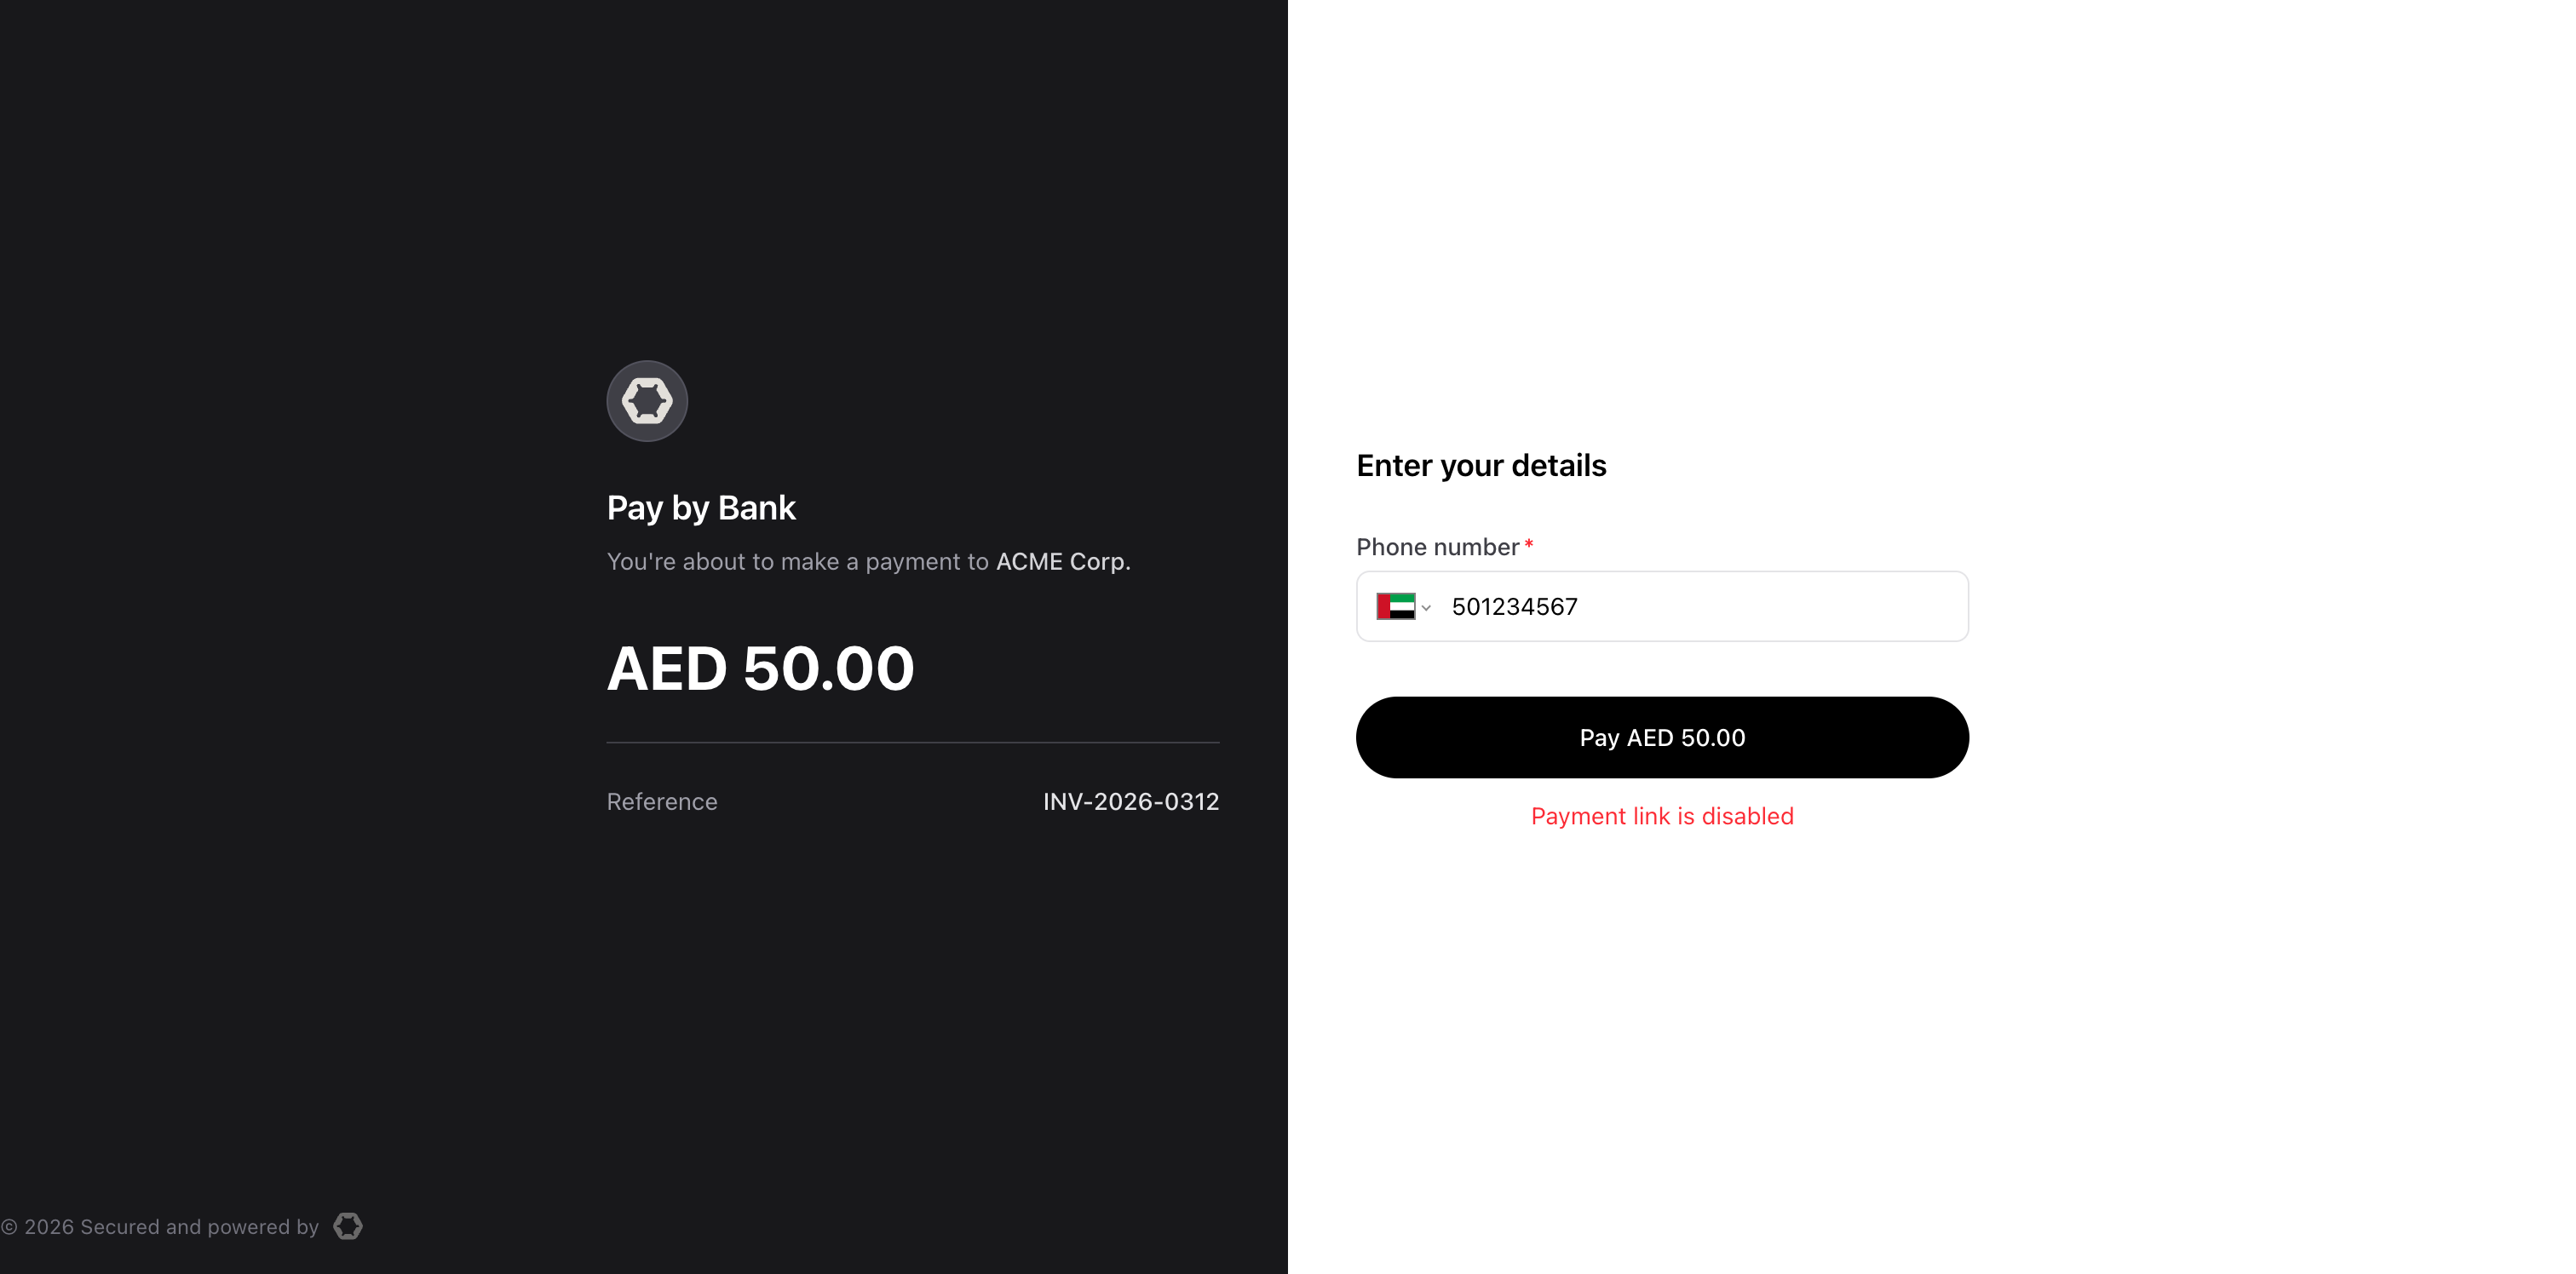Click the 'Enter your details' heading
2576x1274 pixels.
(1481, 466)
